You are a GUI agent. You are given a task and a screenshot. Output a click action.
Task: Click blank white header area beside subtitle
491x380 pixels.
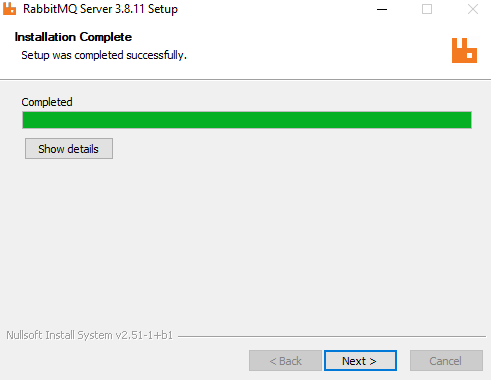[x=317, y=55]
